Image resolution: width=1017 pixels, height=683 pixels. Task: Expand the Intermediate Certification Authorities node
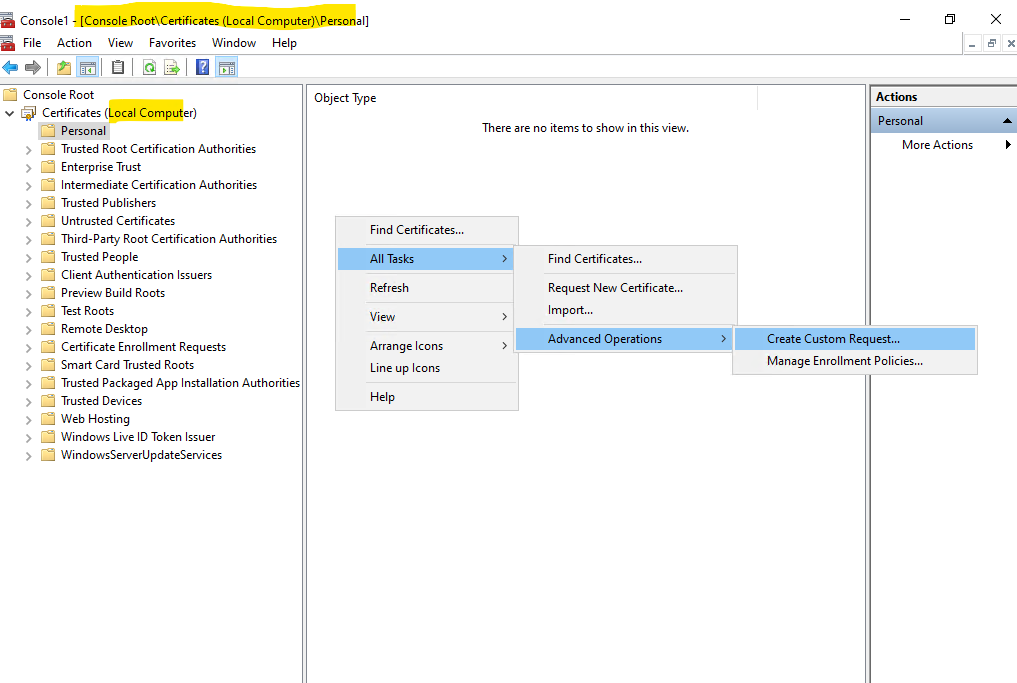tap(29, 186)
